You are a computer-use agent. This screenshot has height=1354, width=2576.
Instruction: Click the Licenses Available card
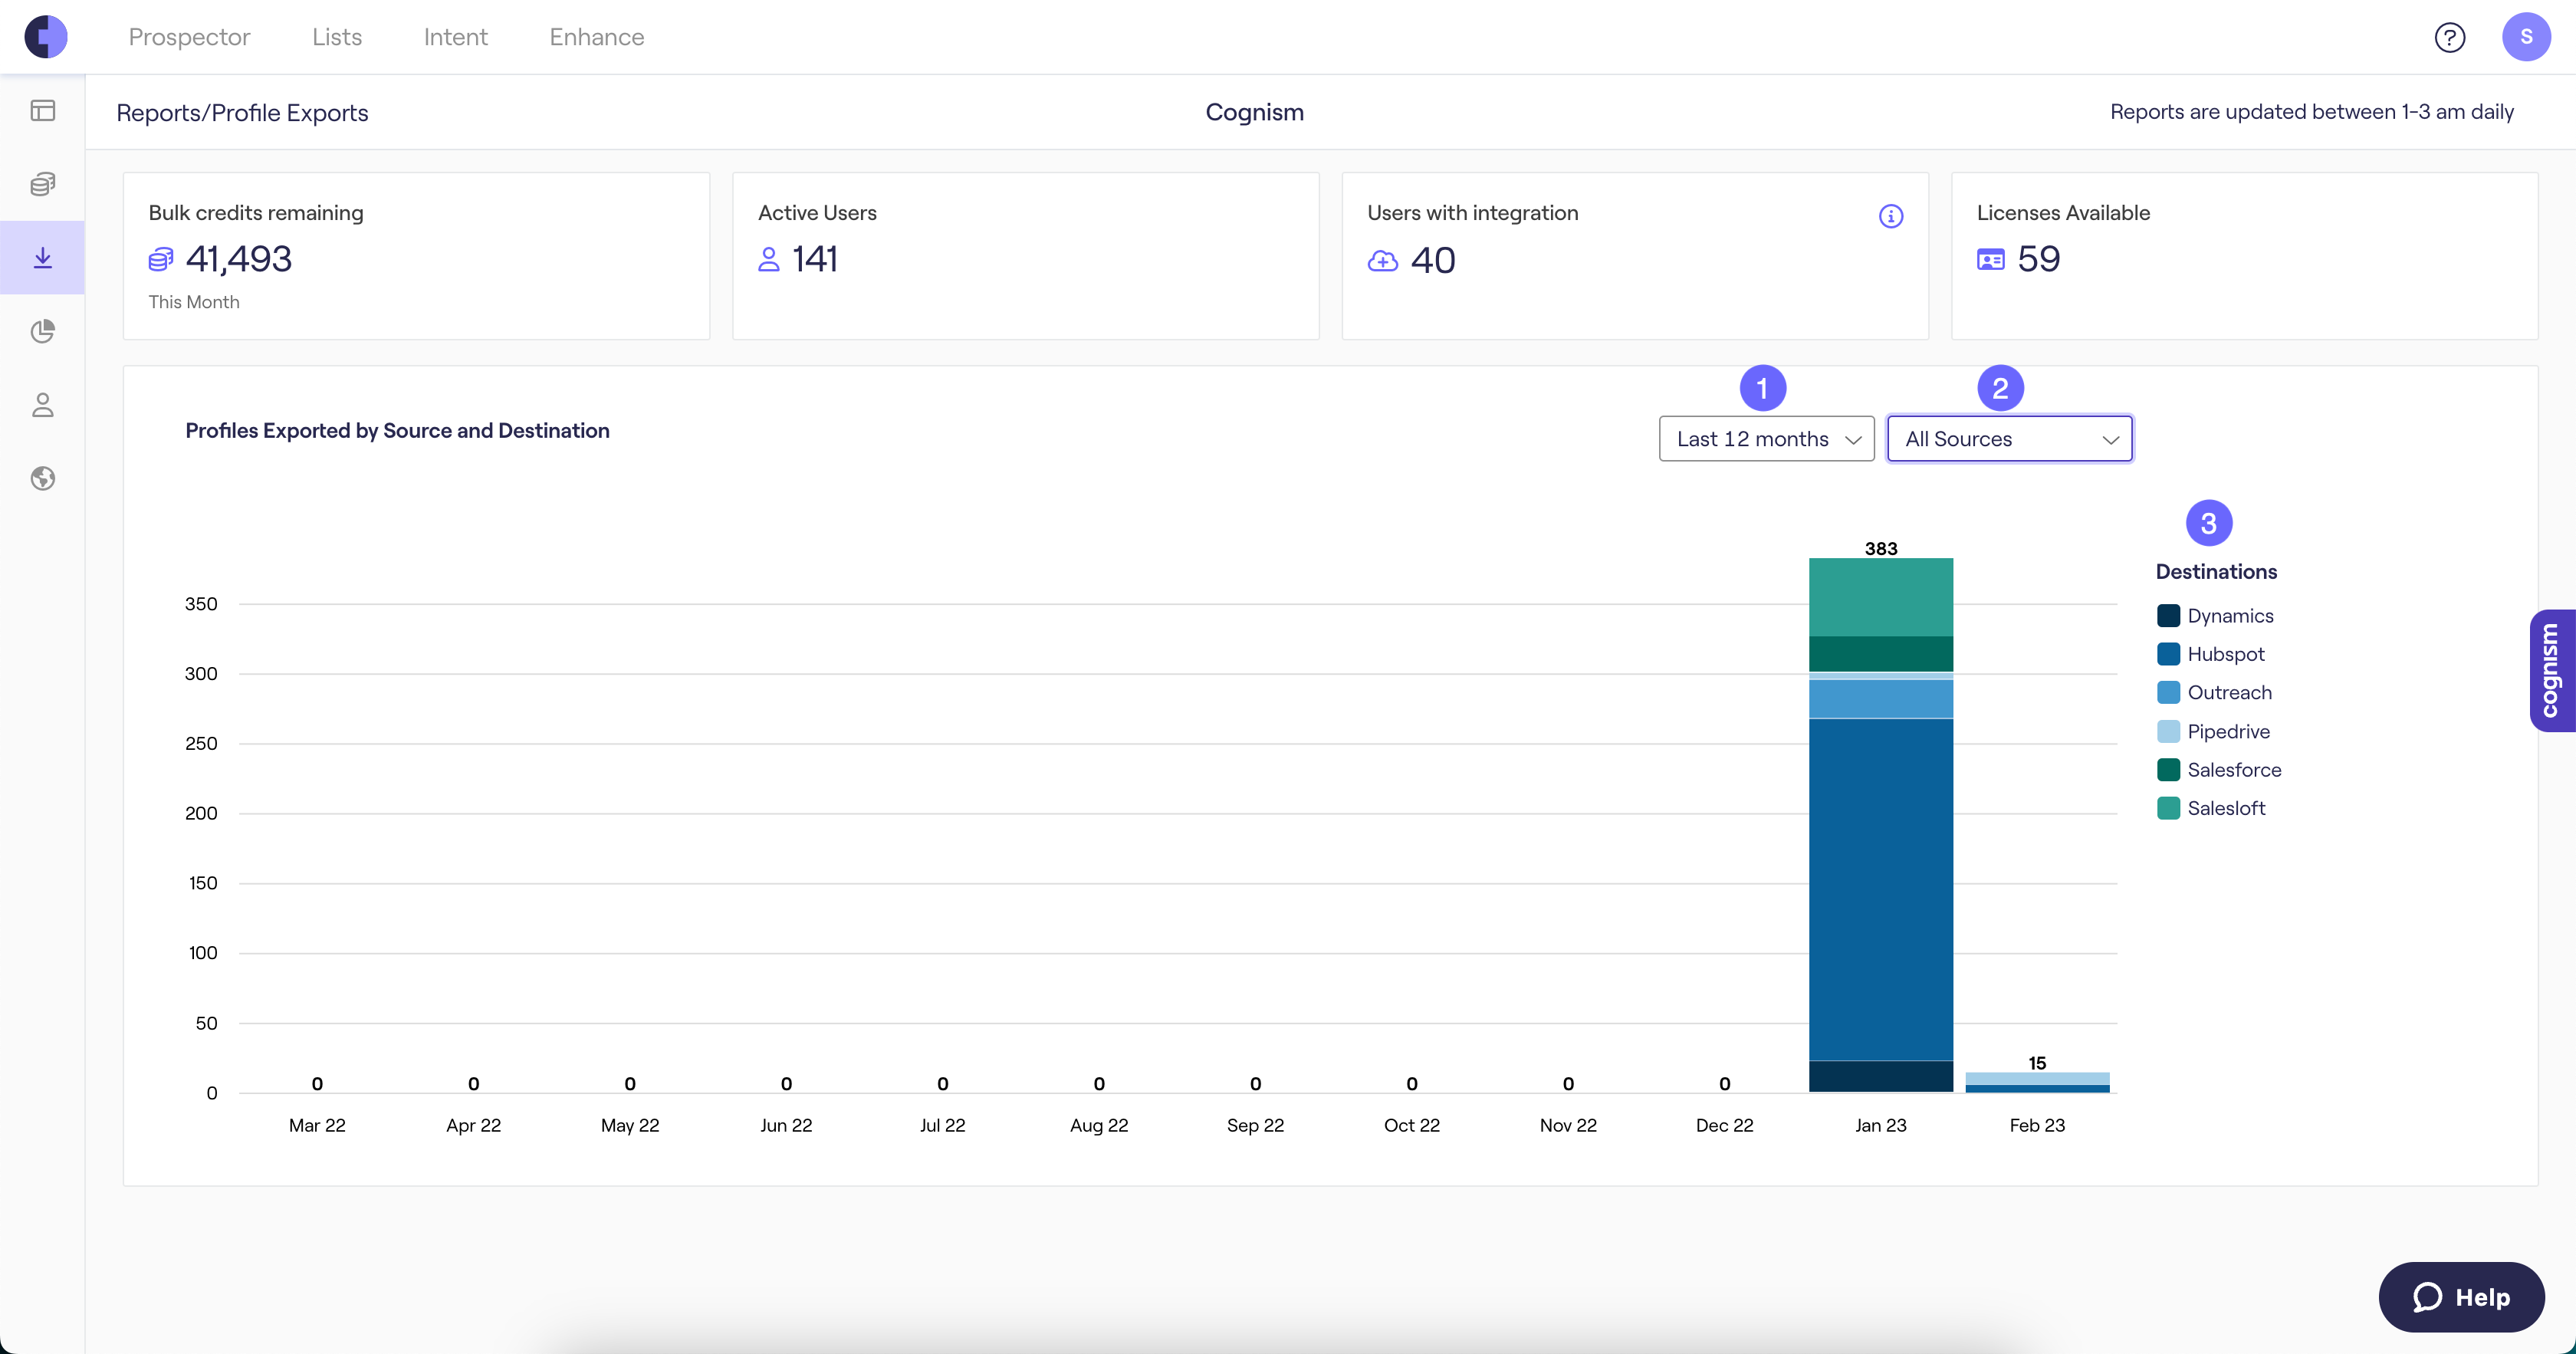tap(2244, 256)
